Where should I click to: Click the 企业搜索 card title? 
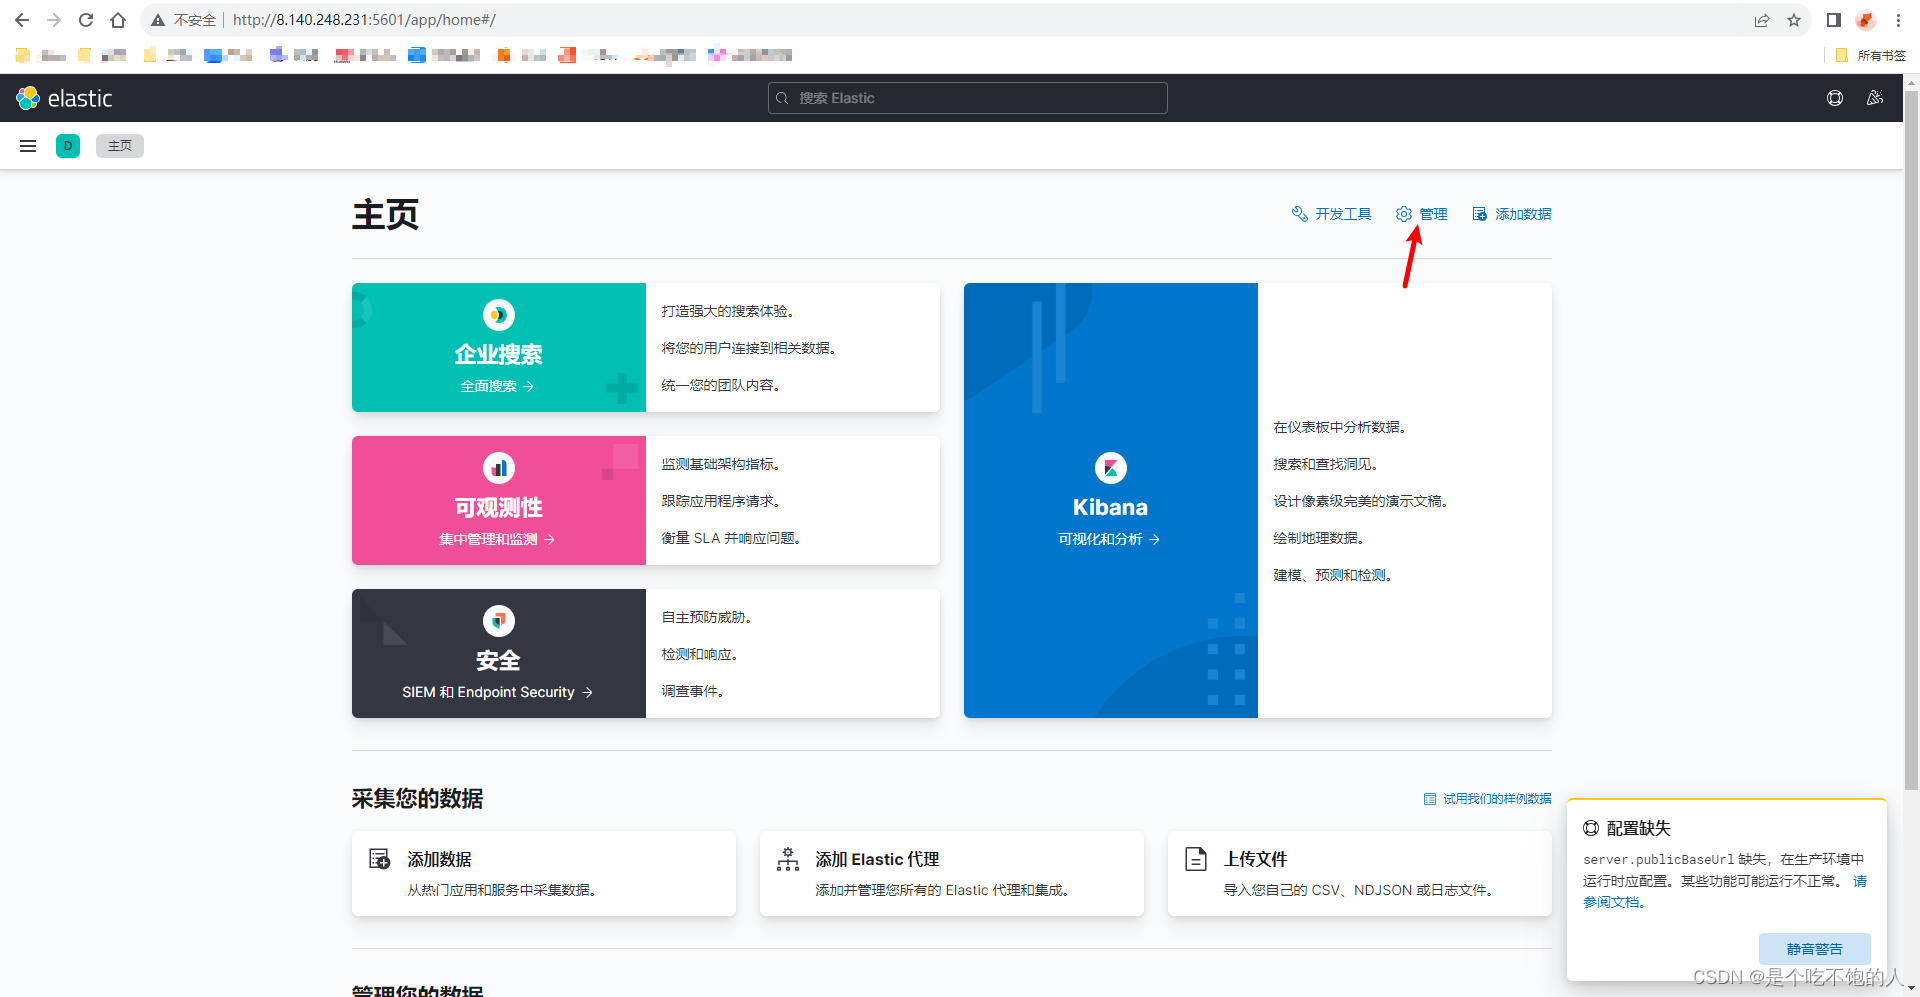[x=499, y=354]
